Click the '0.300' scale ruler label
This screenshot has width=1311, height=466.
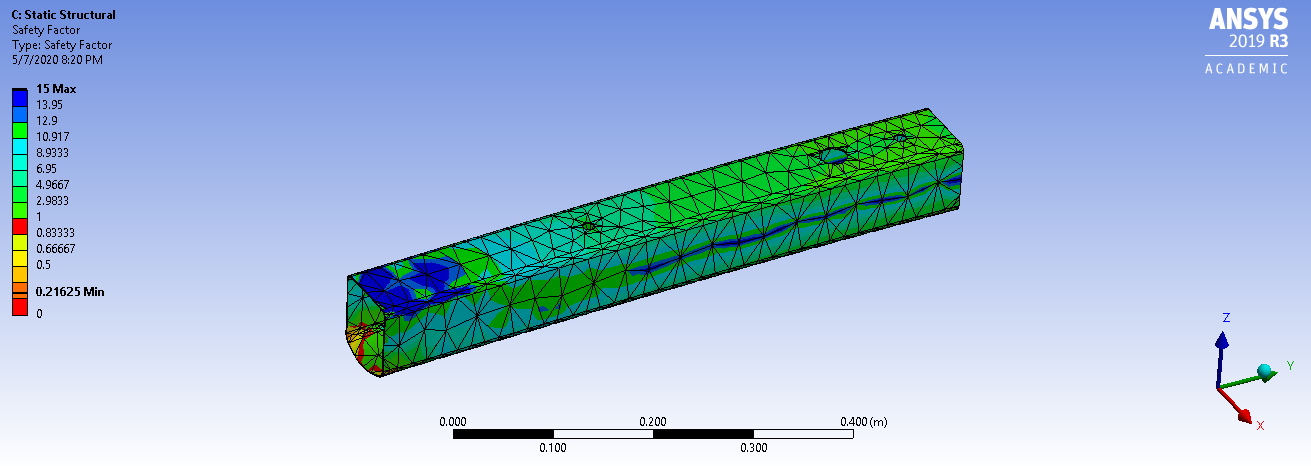click(x=753, y=448)
